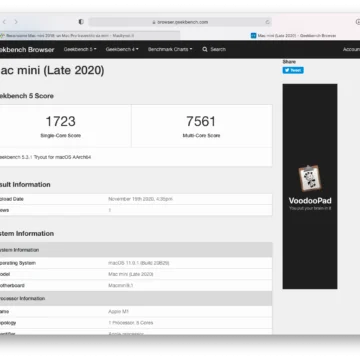Screen dimensions: 360x360
Task: Click the VoodooPad clipboard app icon
Action: [310, 178]
